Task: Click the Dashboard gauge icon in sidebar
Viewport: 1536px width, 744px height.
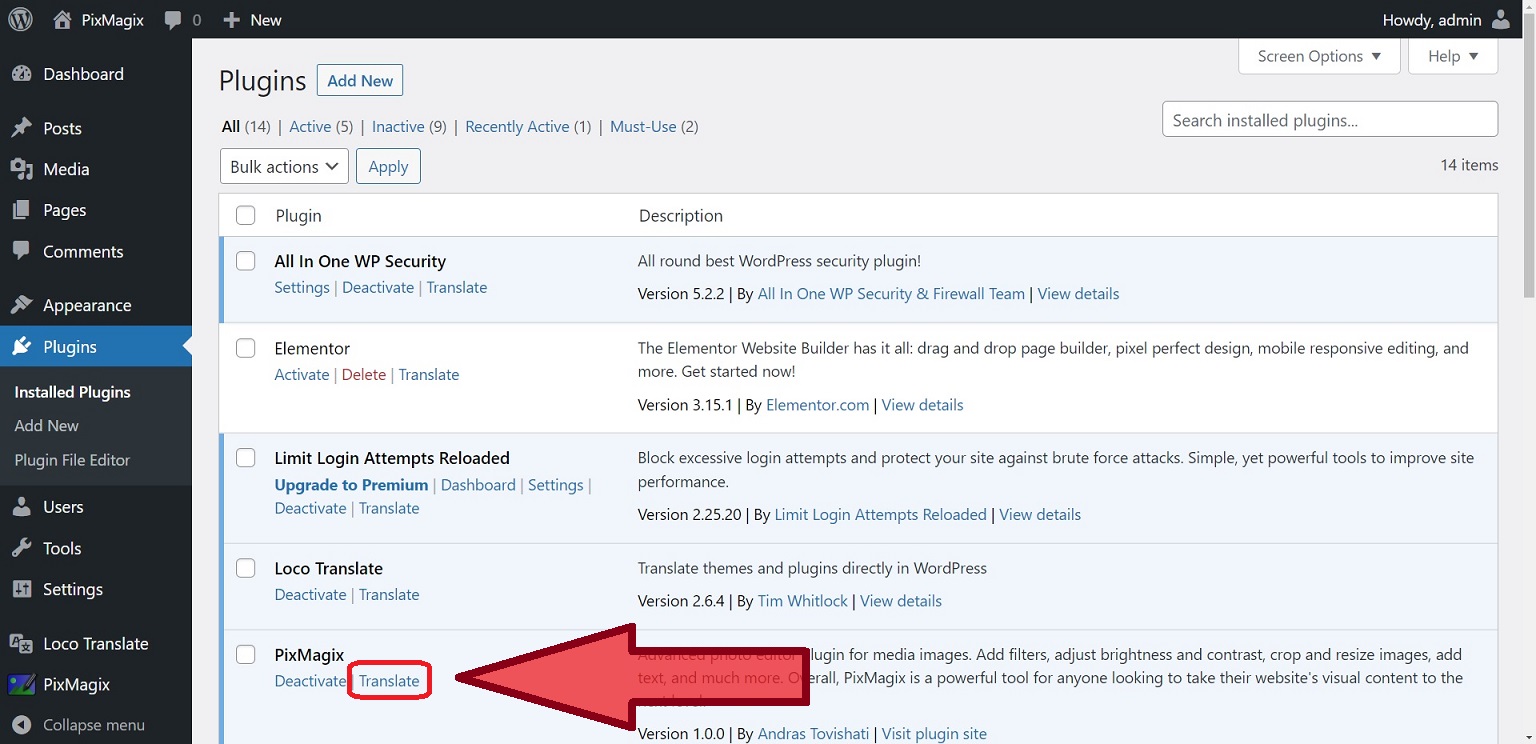Action: 21,74
